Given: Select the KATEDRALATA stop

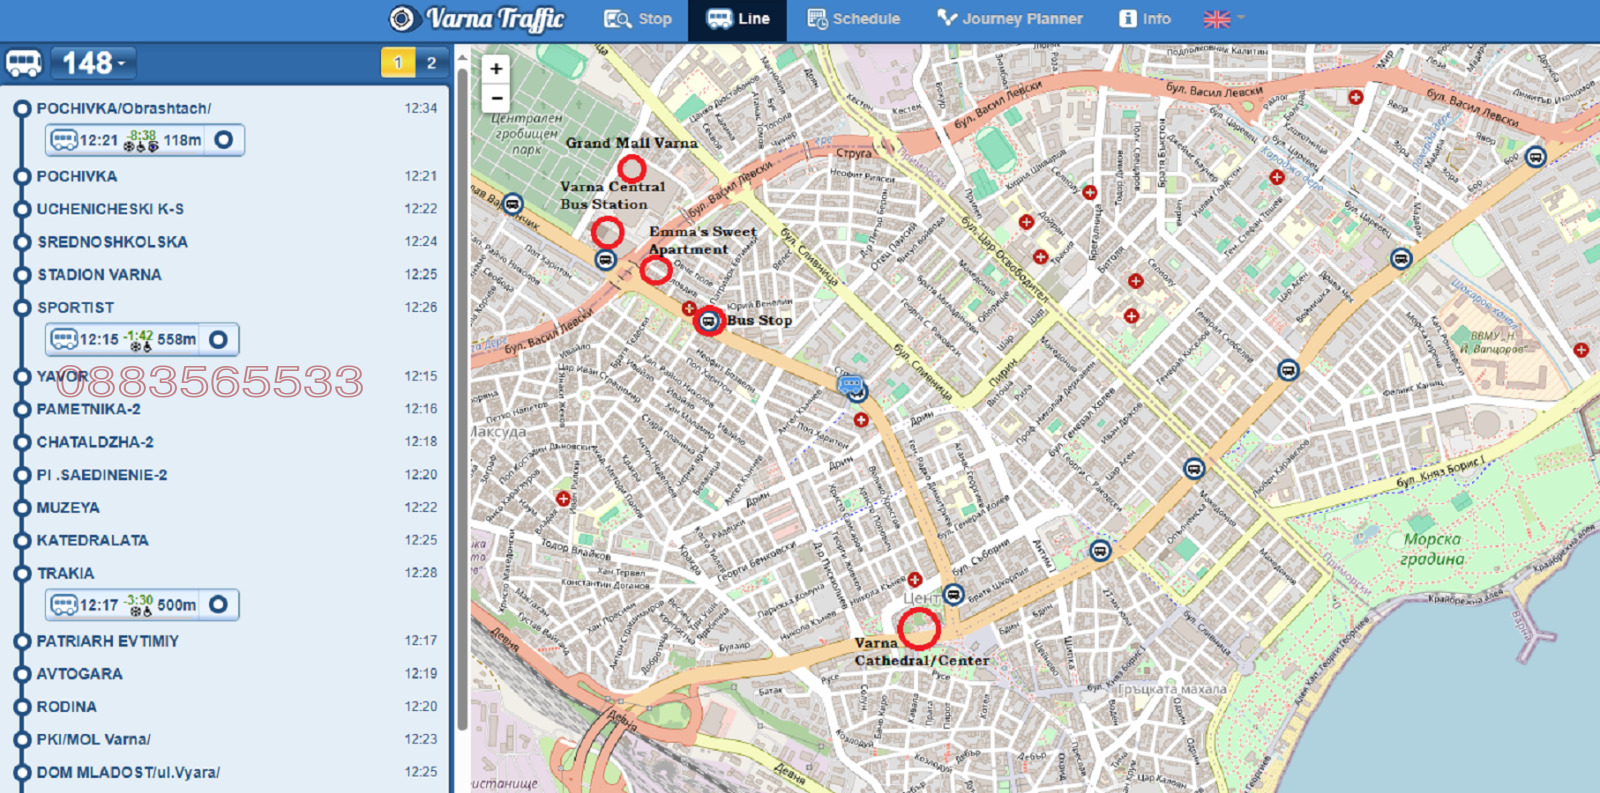Looking at the screenshot, I should [92, 540].
